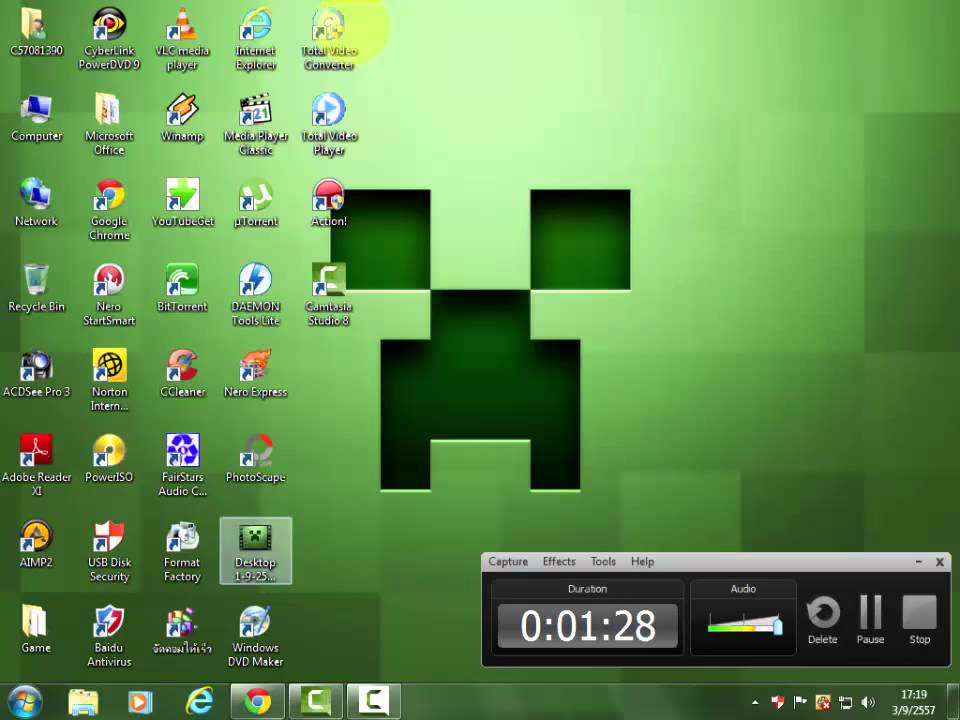Open the network status tray icon
This screenshot has height=720, width=960.
846,702
